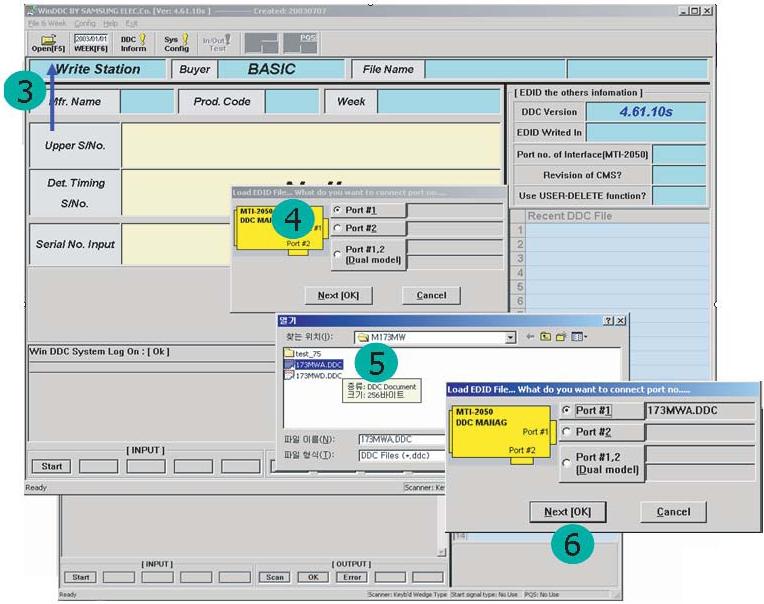Click the lower window log scrollbar down arrow
The image size is (764, 604).
coord(441,552)
